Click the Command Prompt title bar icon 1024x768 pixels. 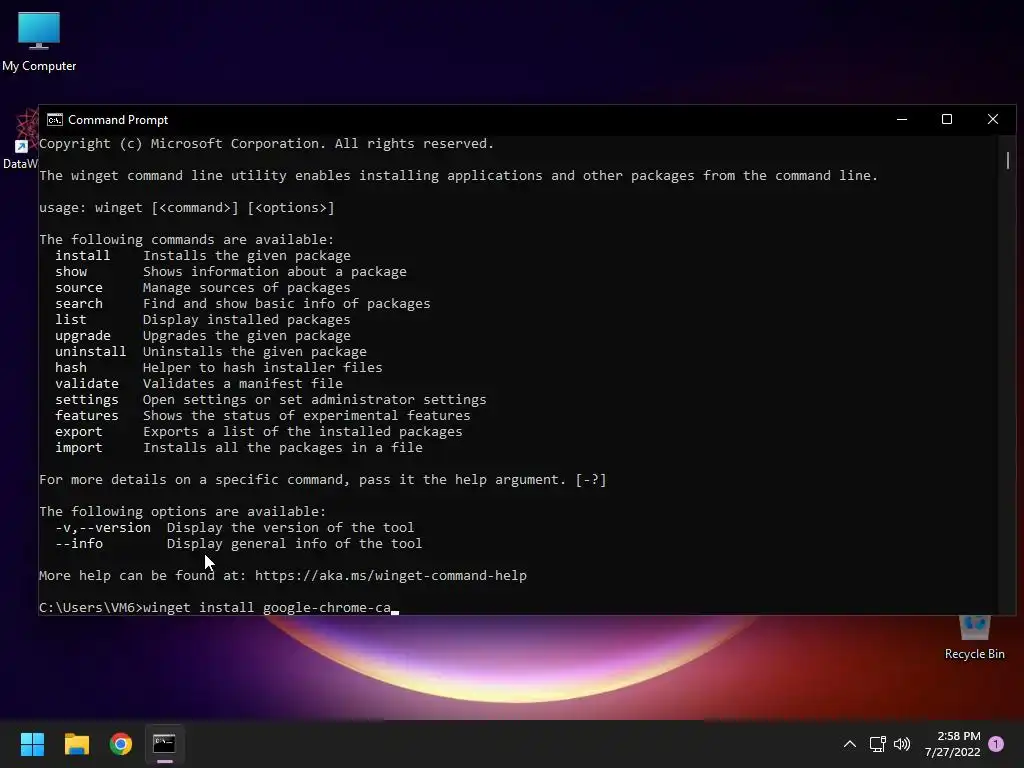pos(55,120)
